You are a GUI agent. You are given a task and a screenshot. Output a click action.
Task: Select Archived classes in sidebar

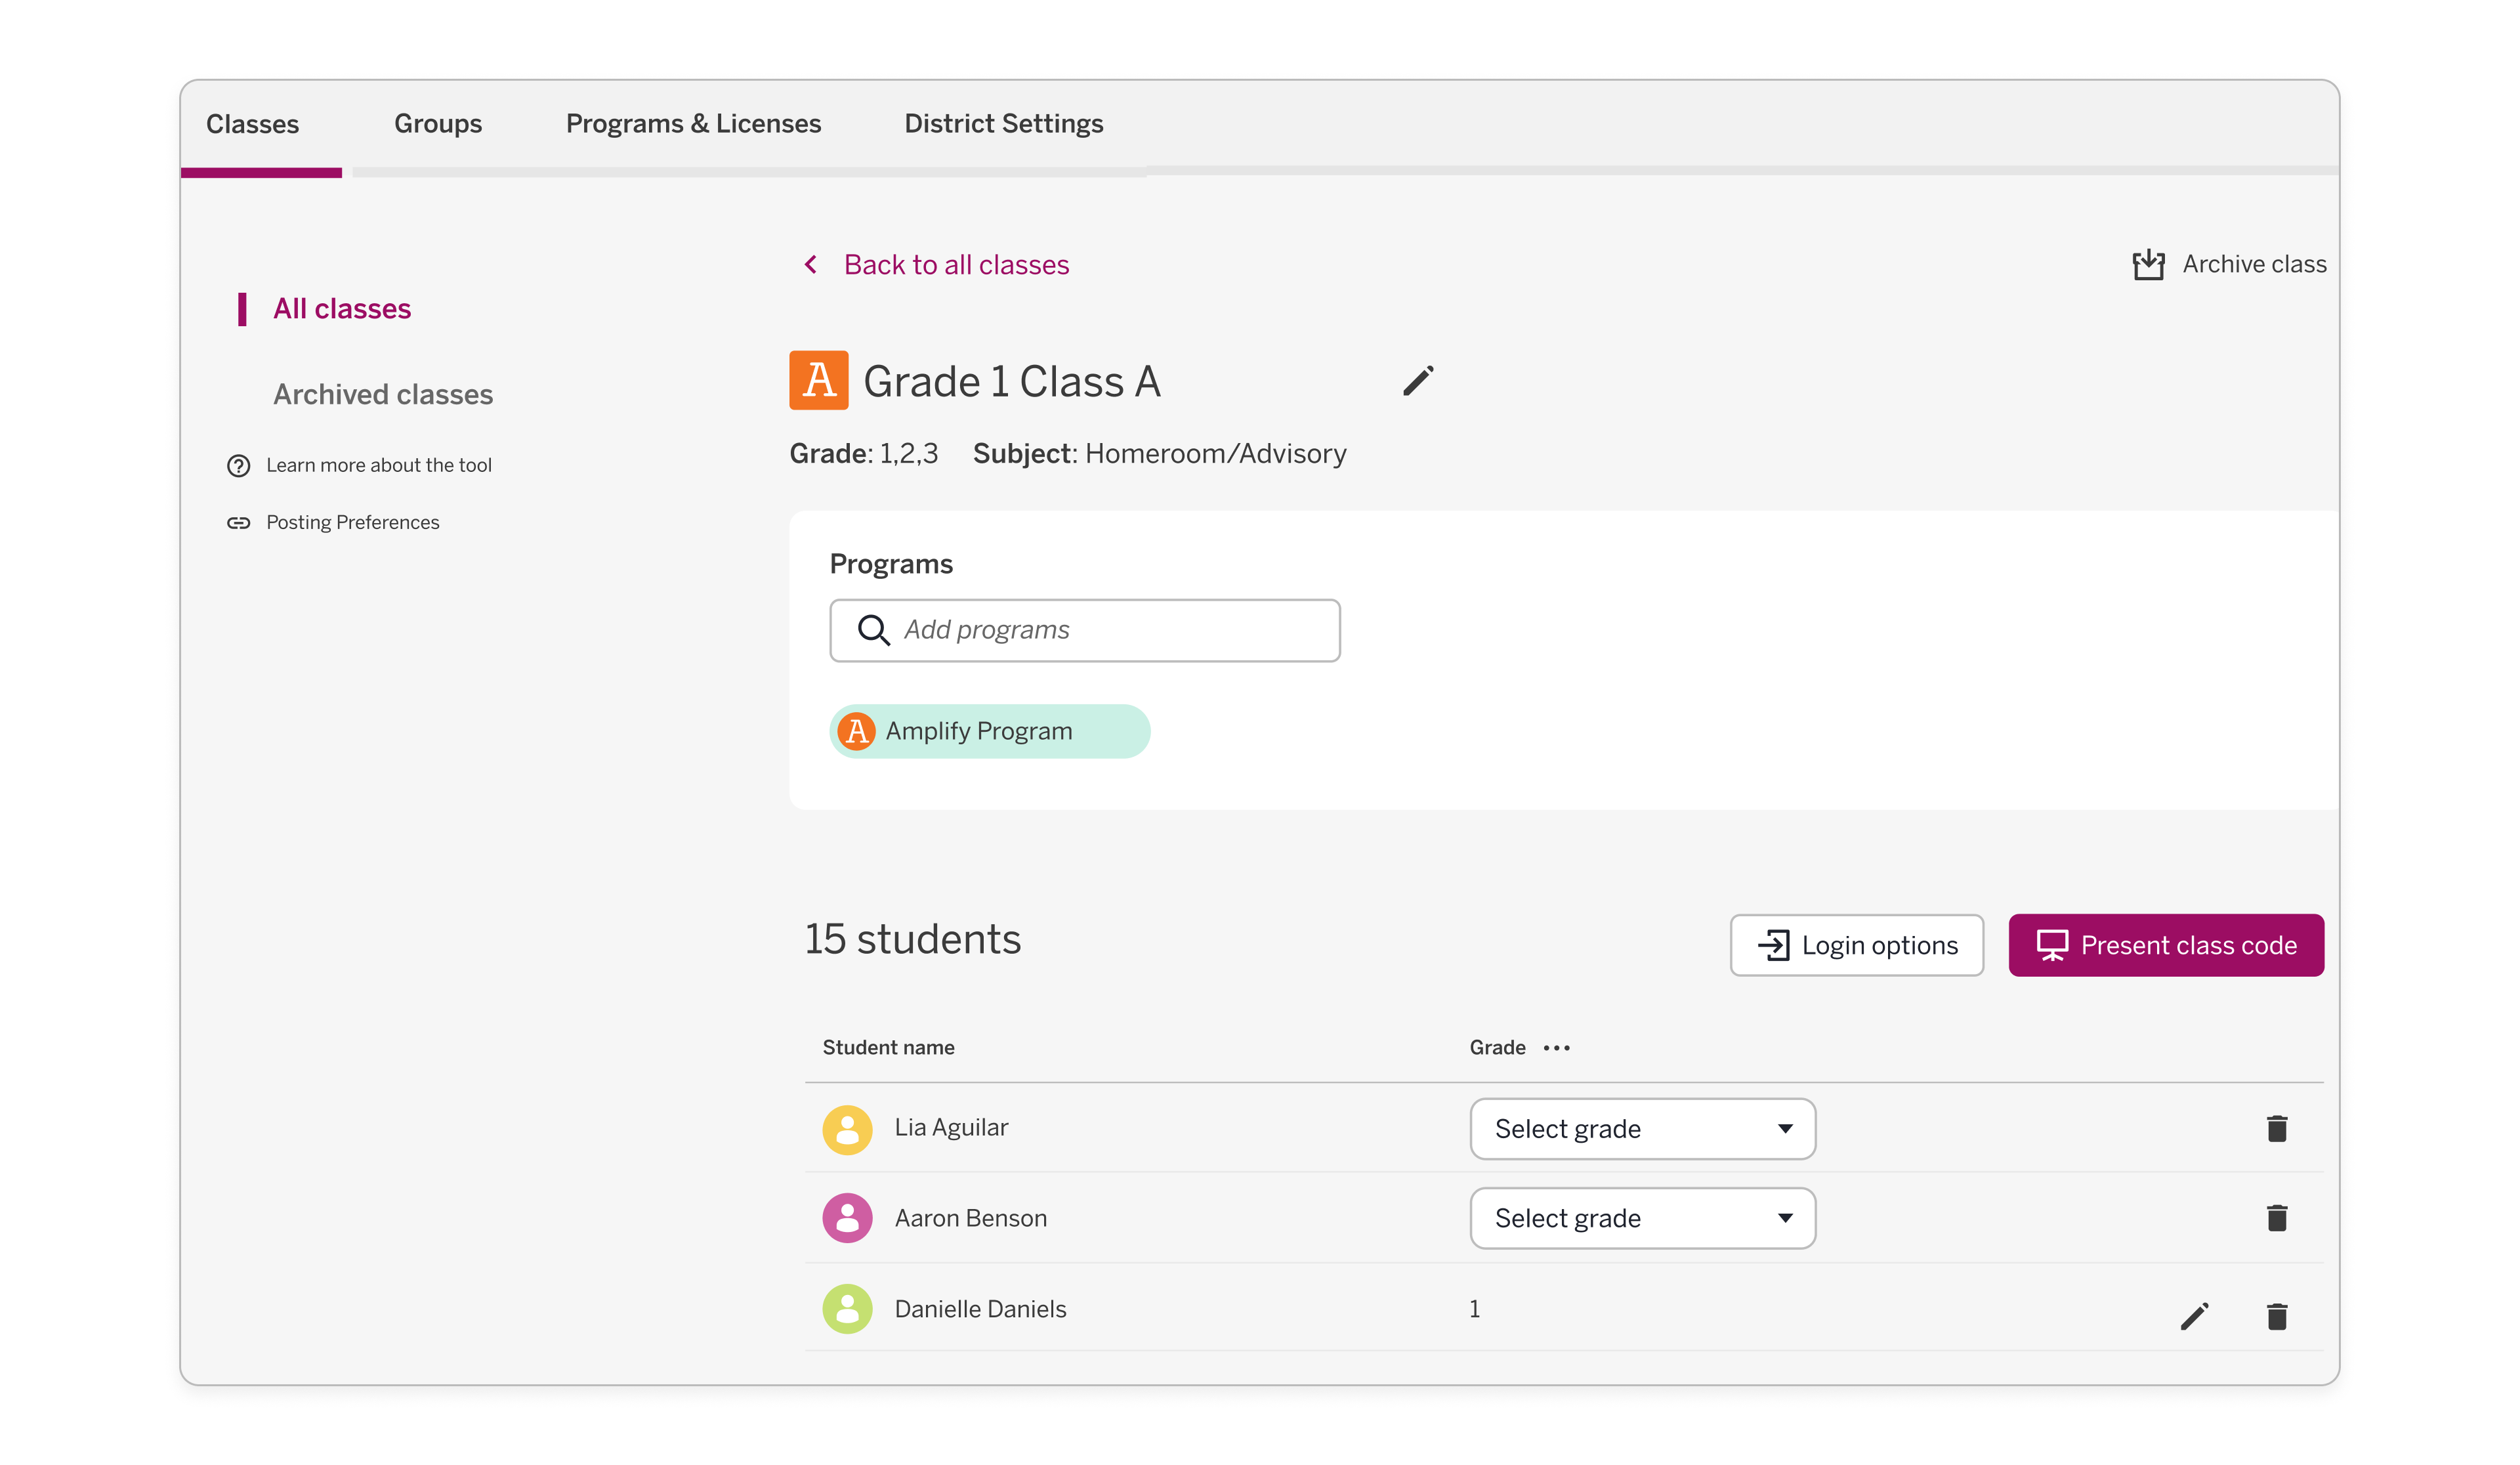click(x=383, y=394)
